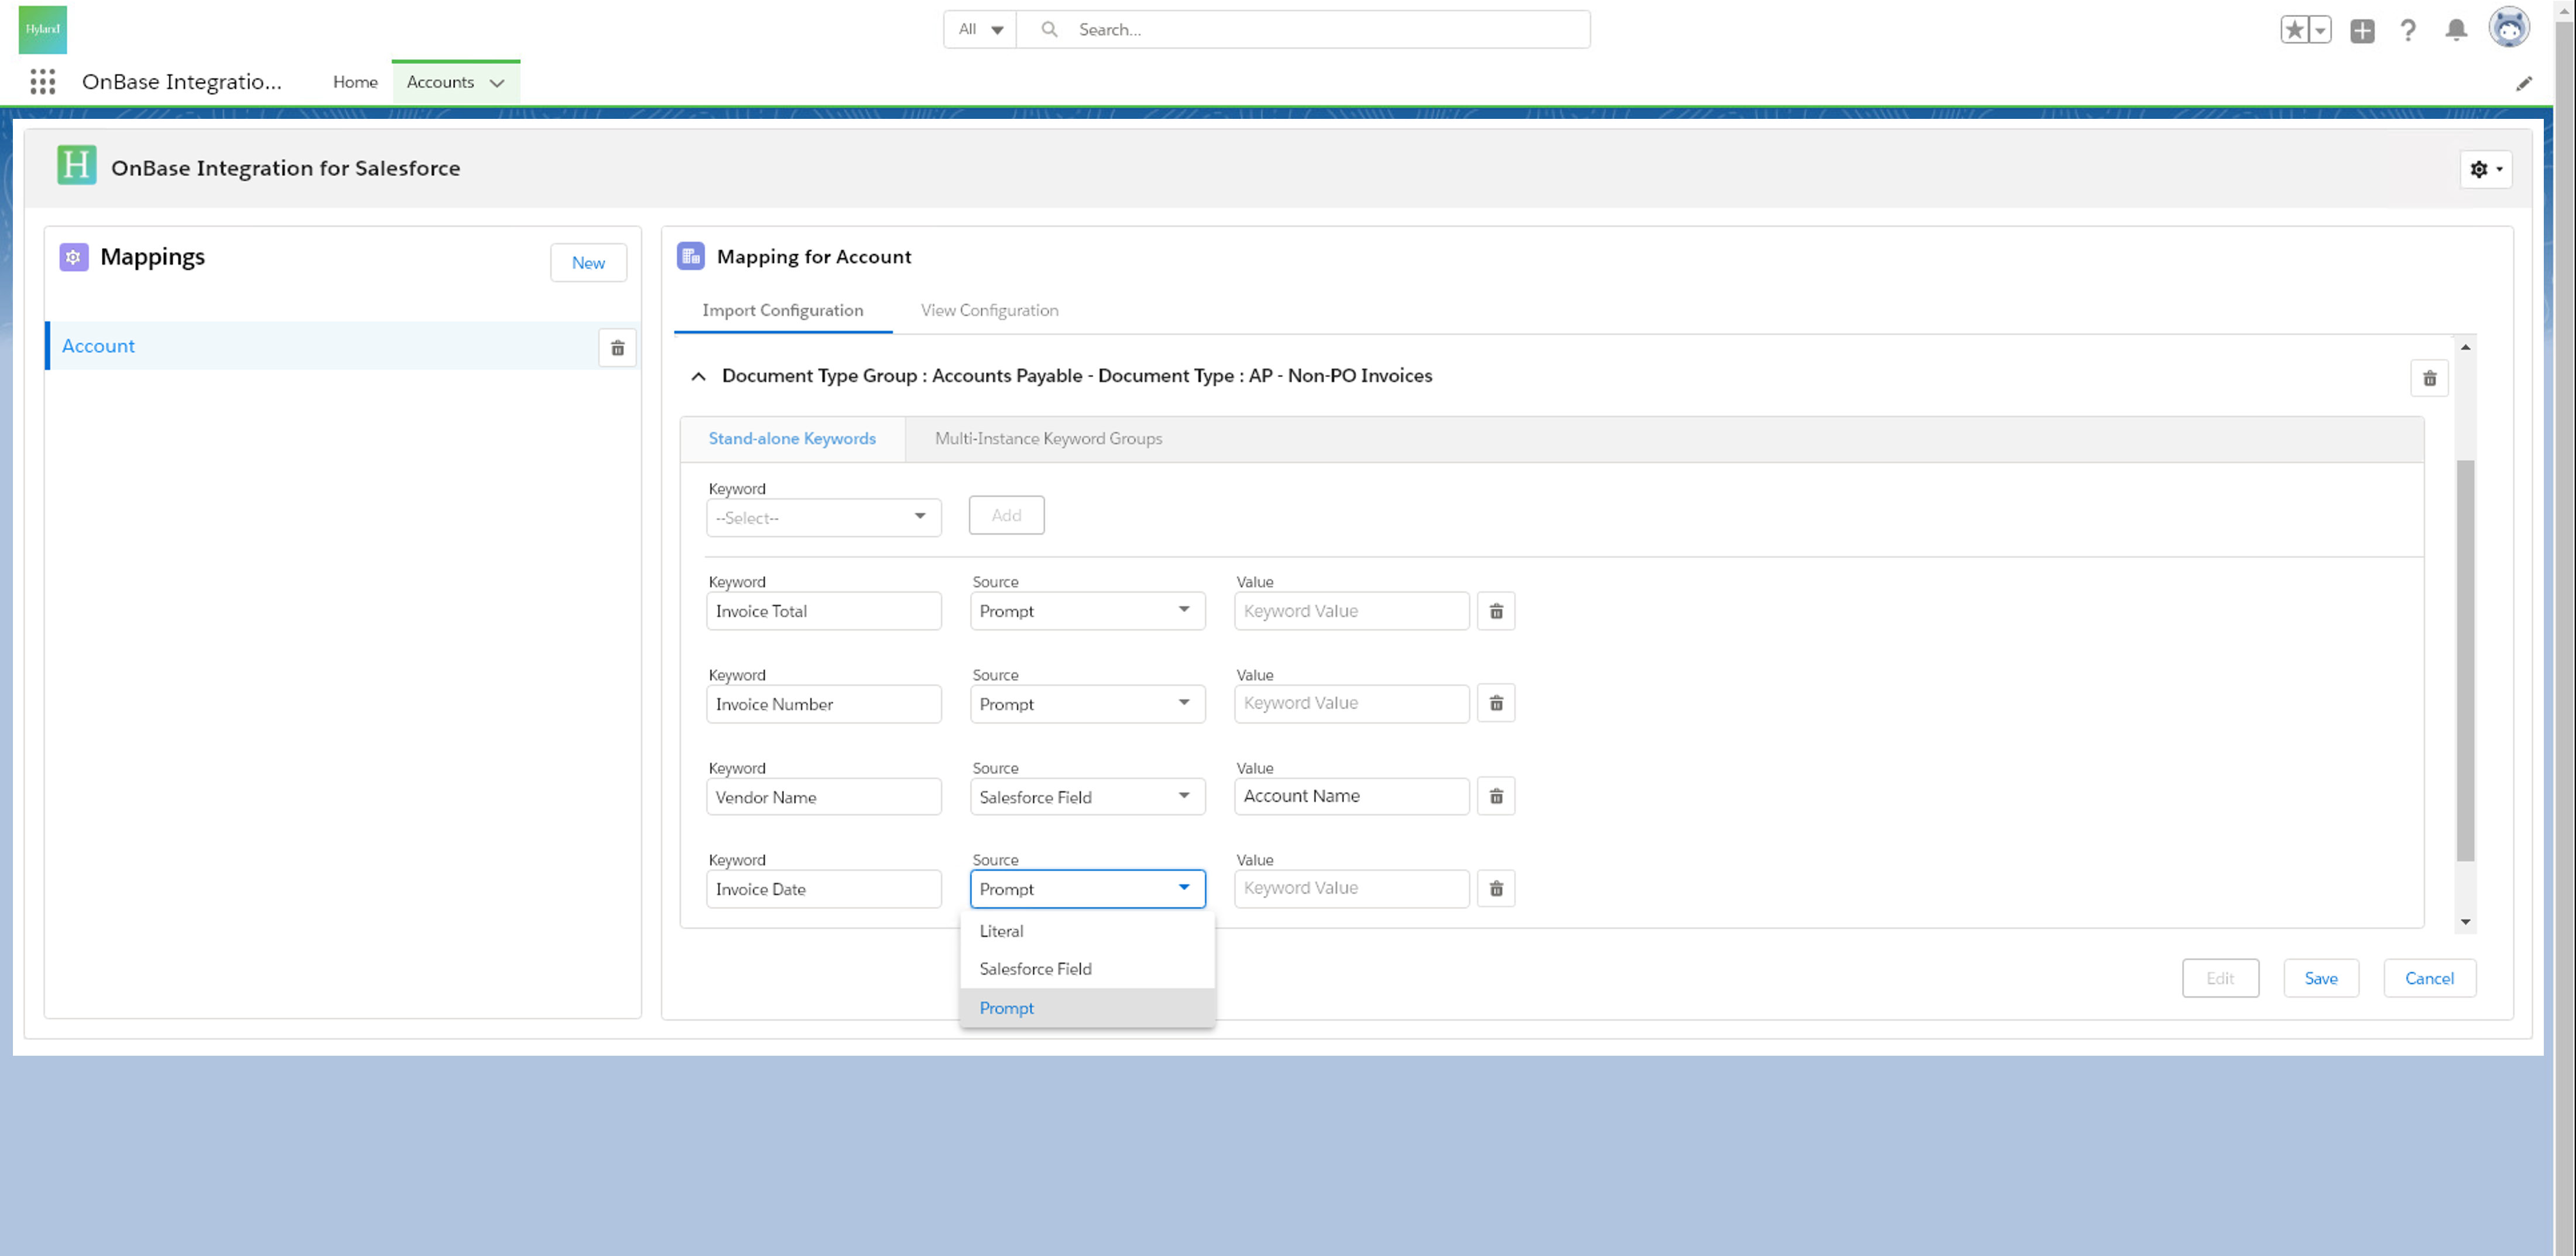Click the Account Name value field

pos(1352,796)
